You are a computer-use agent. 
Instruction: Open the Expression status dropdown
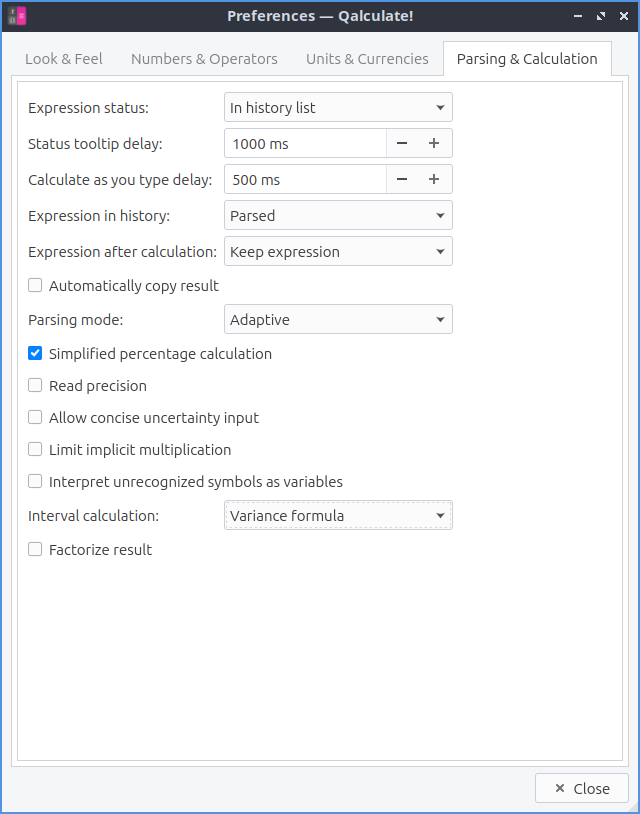(338, 108)
